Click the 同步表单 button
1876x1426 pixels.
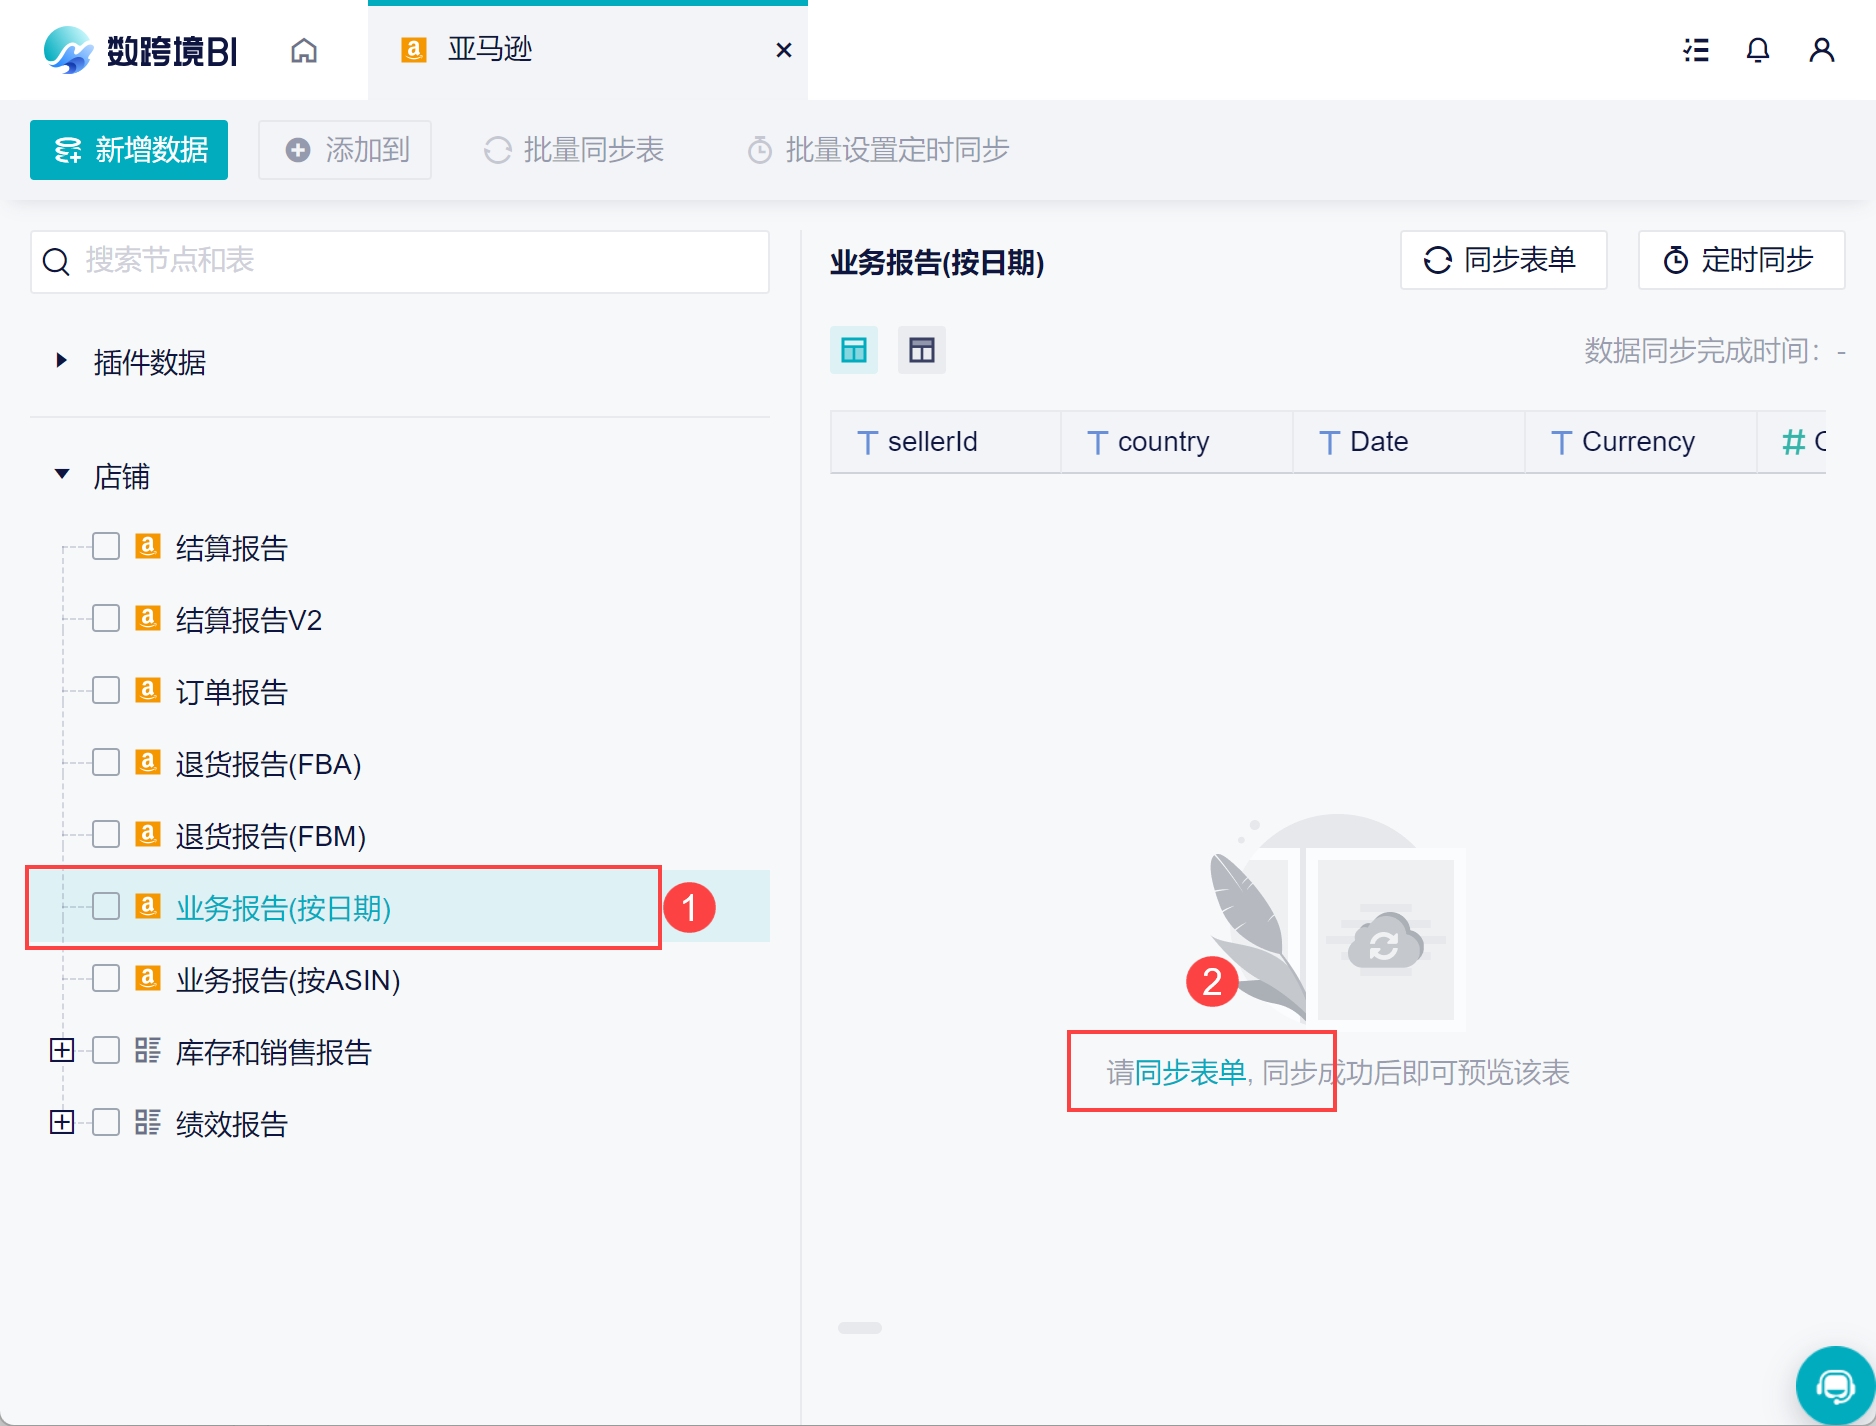tap(1503, 260)
